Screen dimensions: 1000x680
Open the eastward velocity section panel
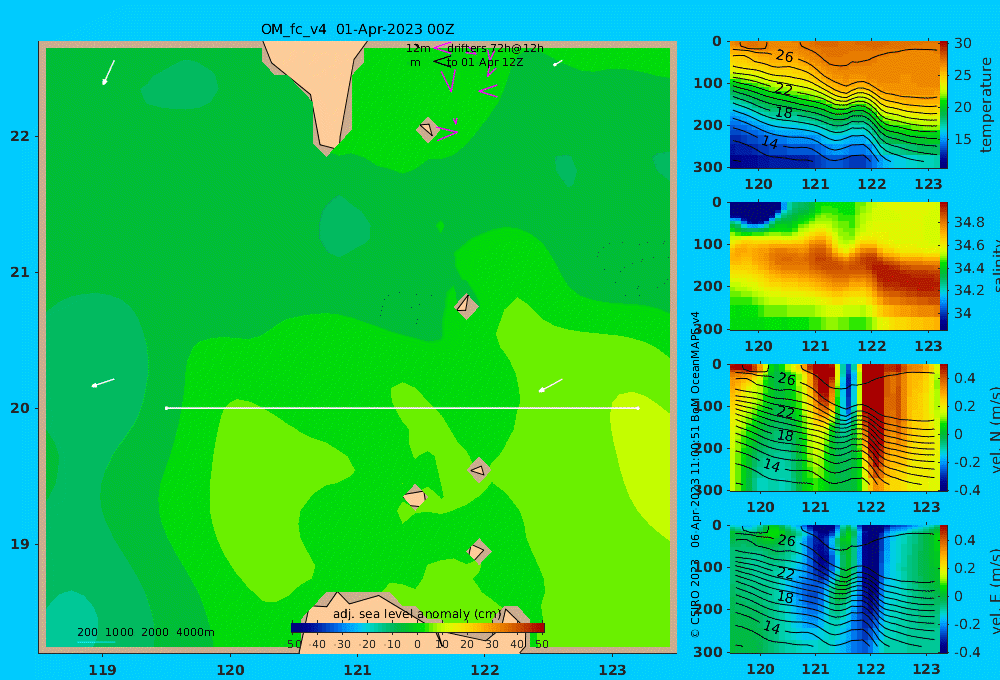pos(834,589)
